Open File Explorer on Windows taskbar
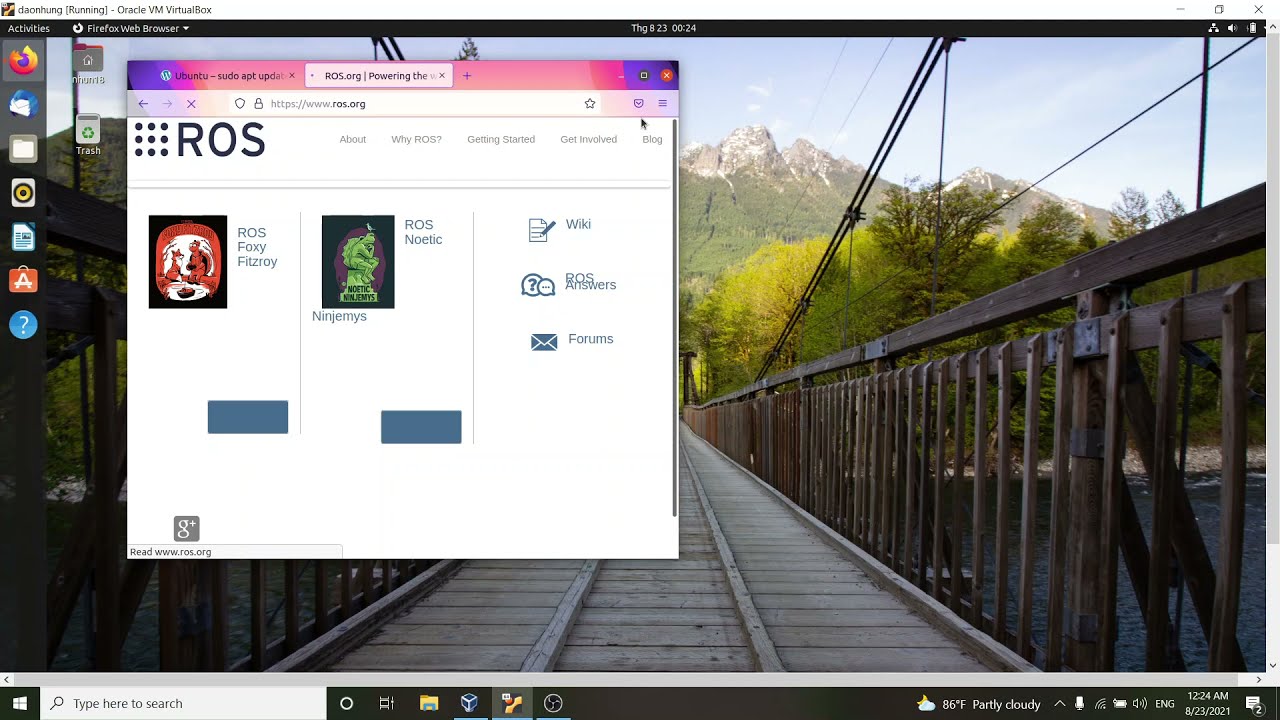 tap(429, 703)
